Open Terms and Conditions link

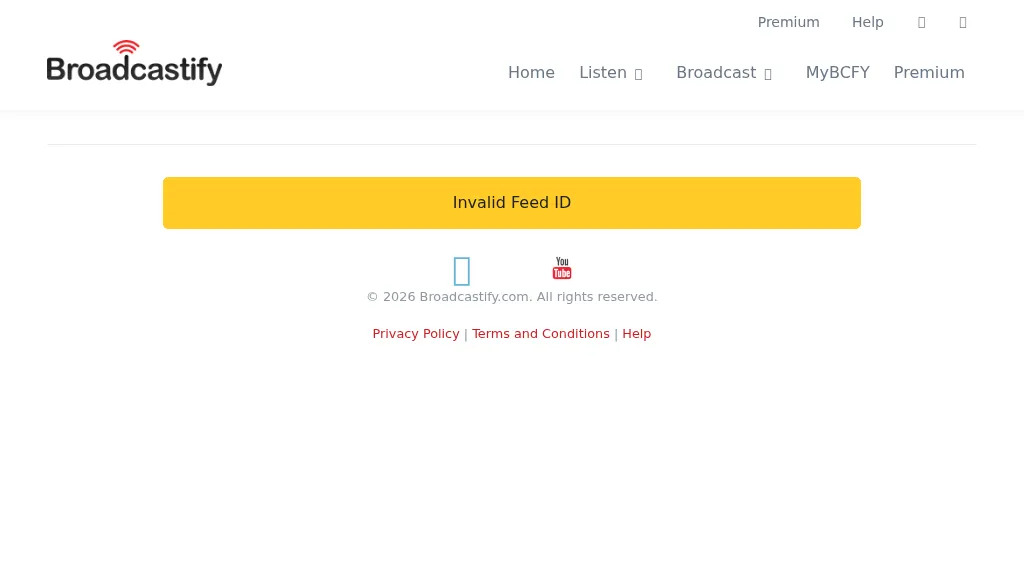(541, 334)
